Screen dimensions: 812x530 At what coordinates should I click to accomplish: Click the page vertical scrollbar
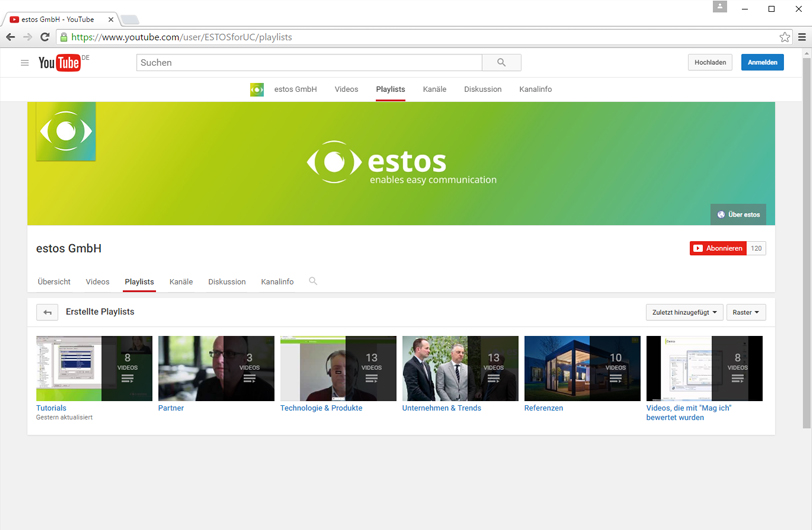tap(806, 242)
